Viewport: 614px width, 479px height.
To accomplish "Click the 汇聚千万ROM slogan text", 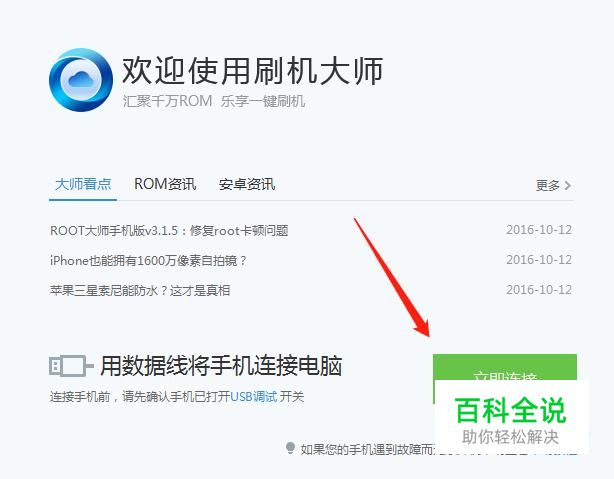I will [x=167, y=101].
